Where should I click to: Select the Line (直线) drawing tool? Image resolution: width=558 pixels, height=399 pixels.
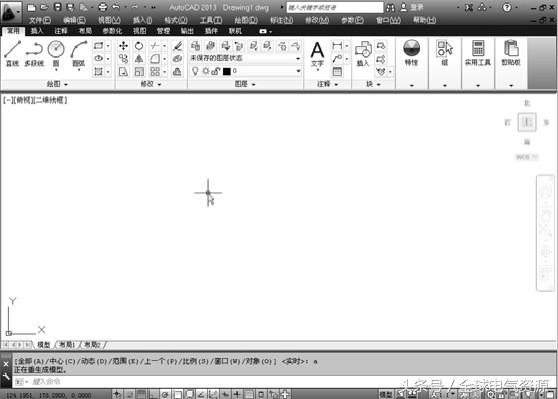click(12, 53)
